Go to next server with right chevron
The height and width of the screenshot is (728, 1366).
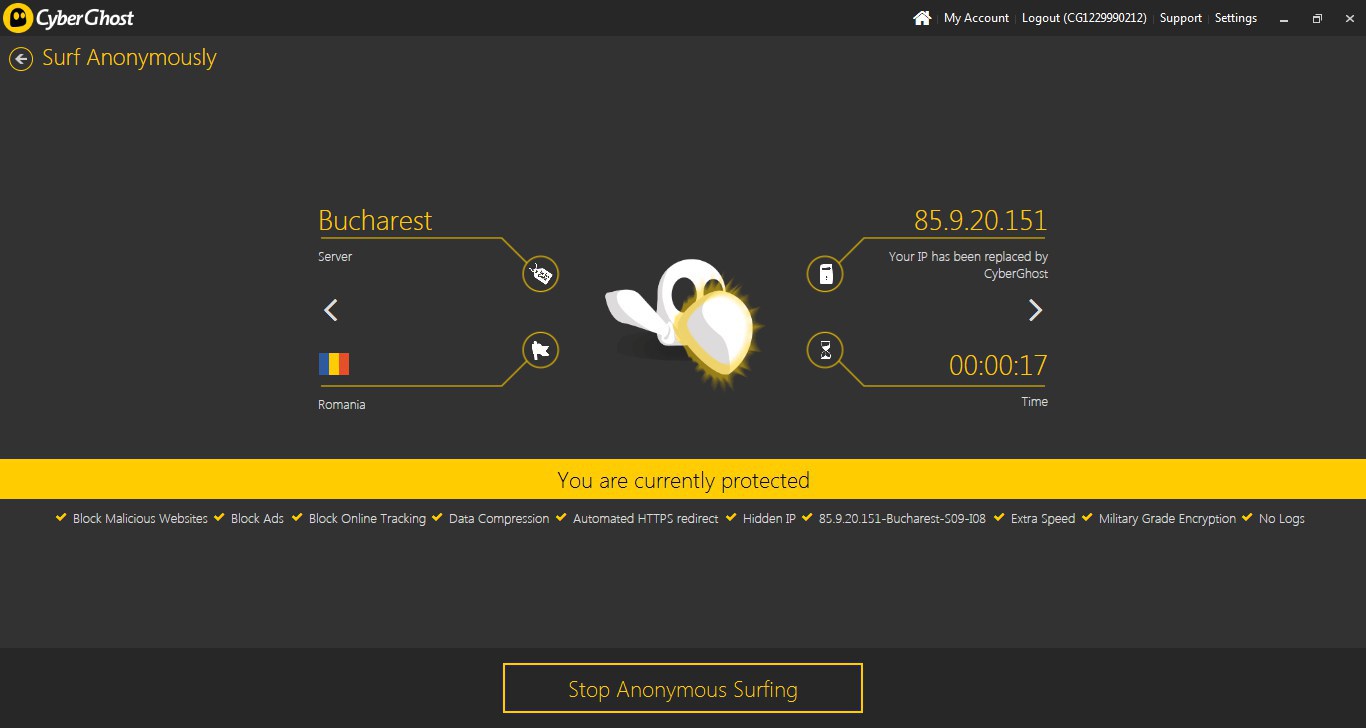(1035, 310)
